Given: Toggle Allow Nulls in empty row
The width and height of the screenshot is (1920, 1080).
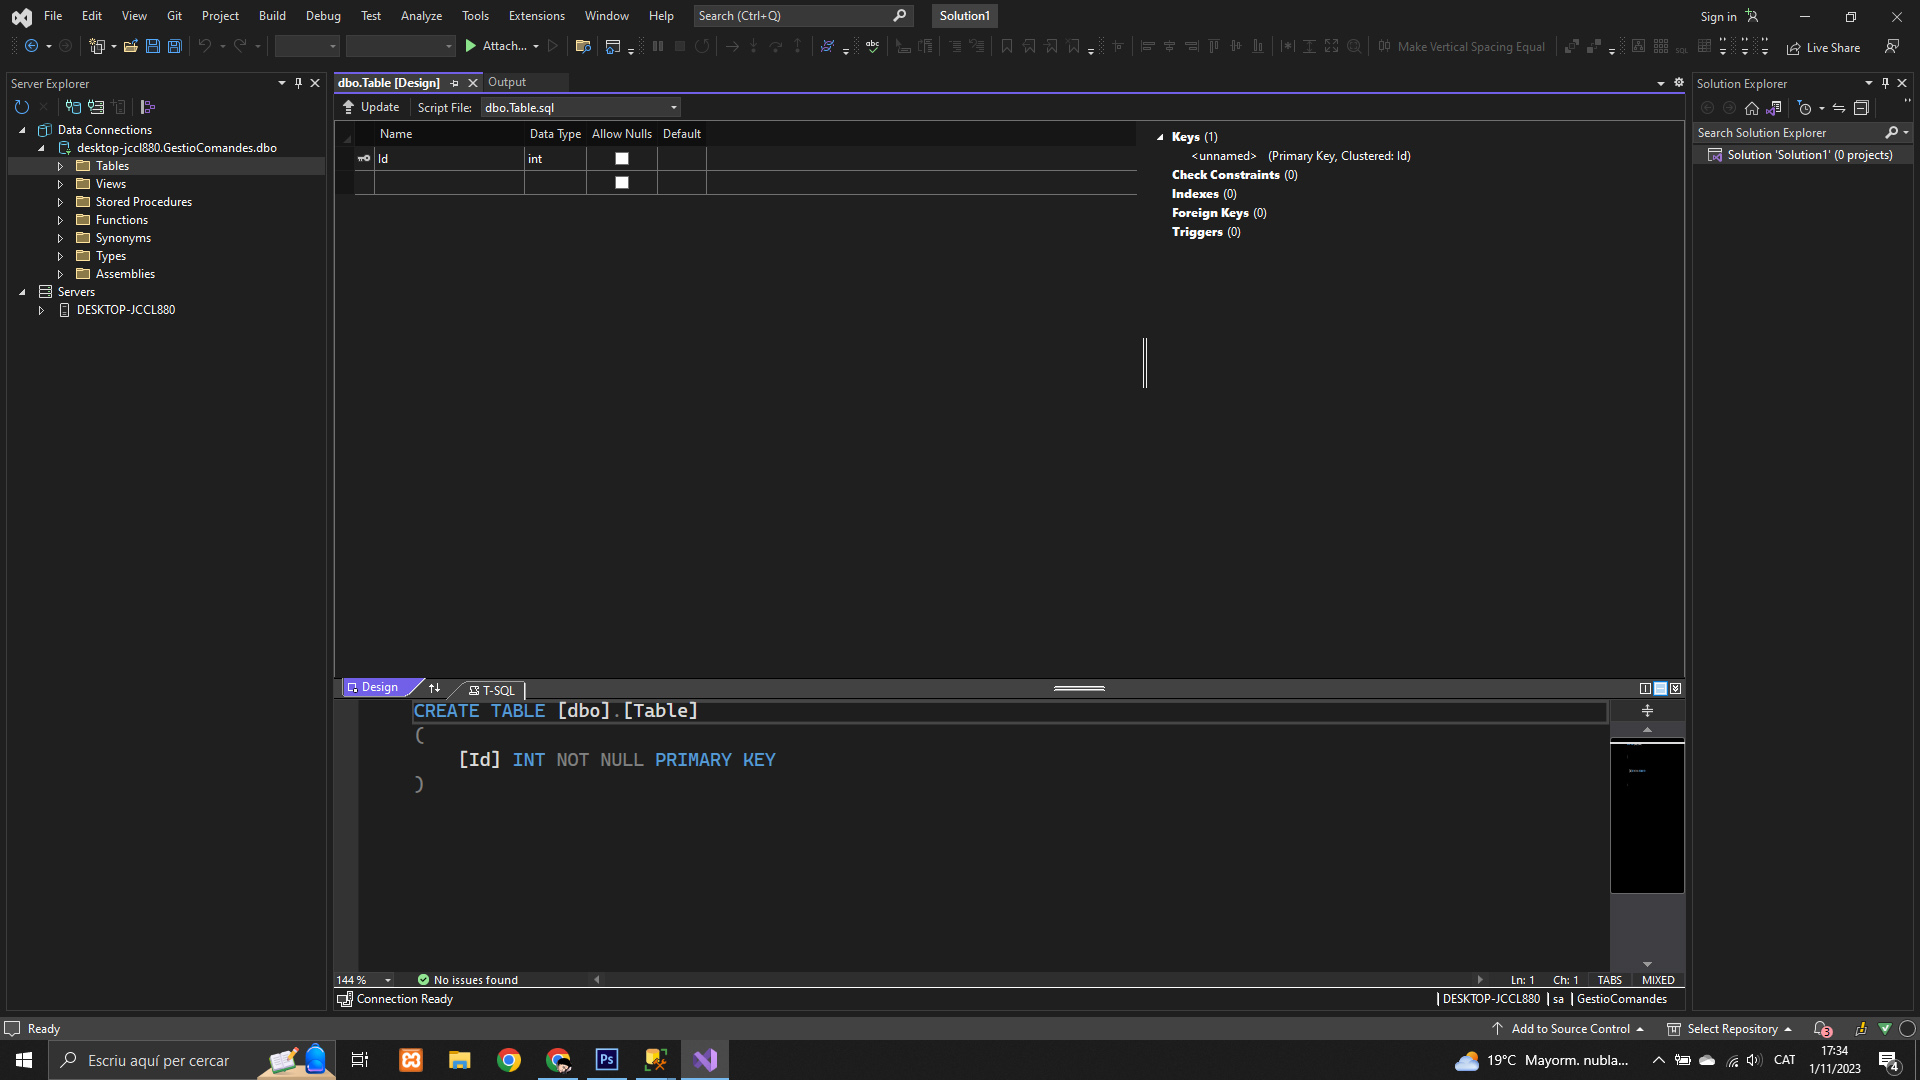Looking at the screenshot, I should (621, 183).
